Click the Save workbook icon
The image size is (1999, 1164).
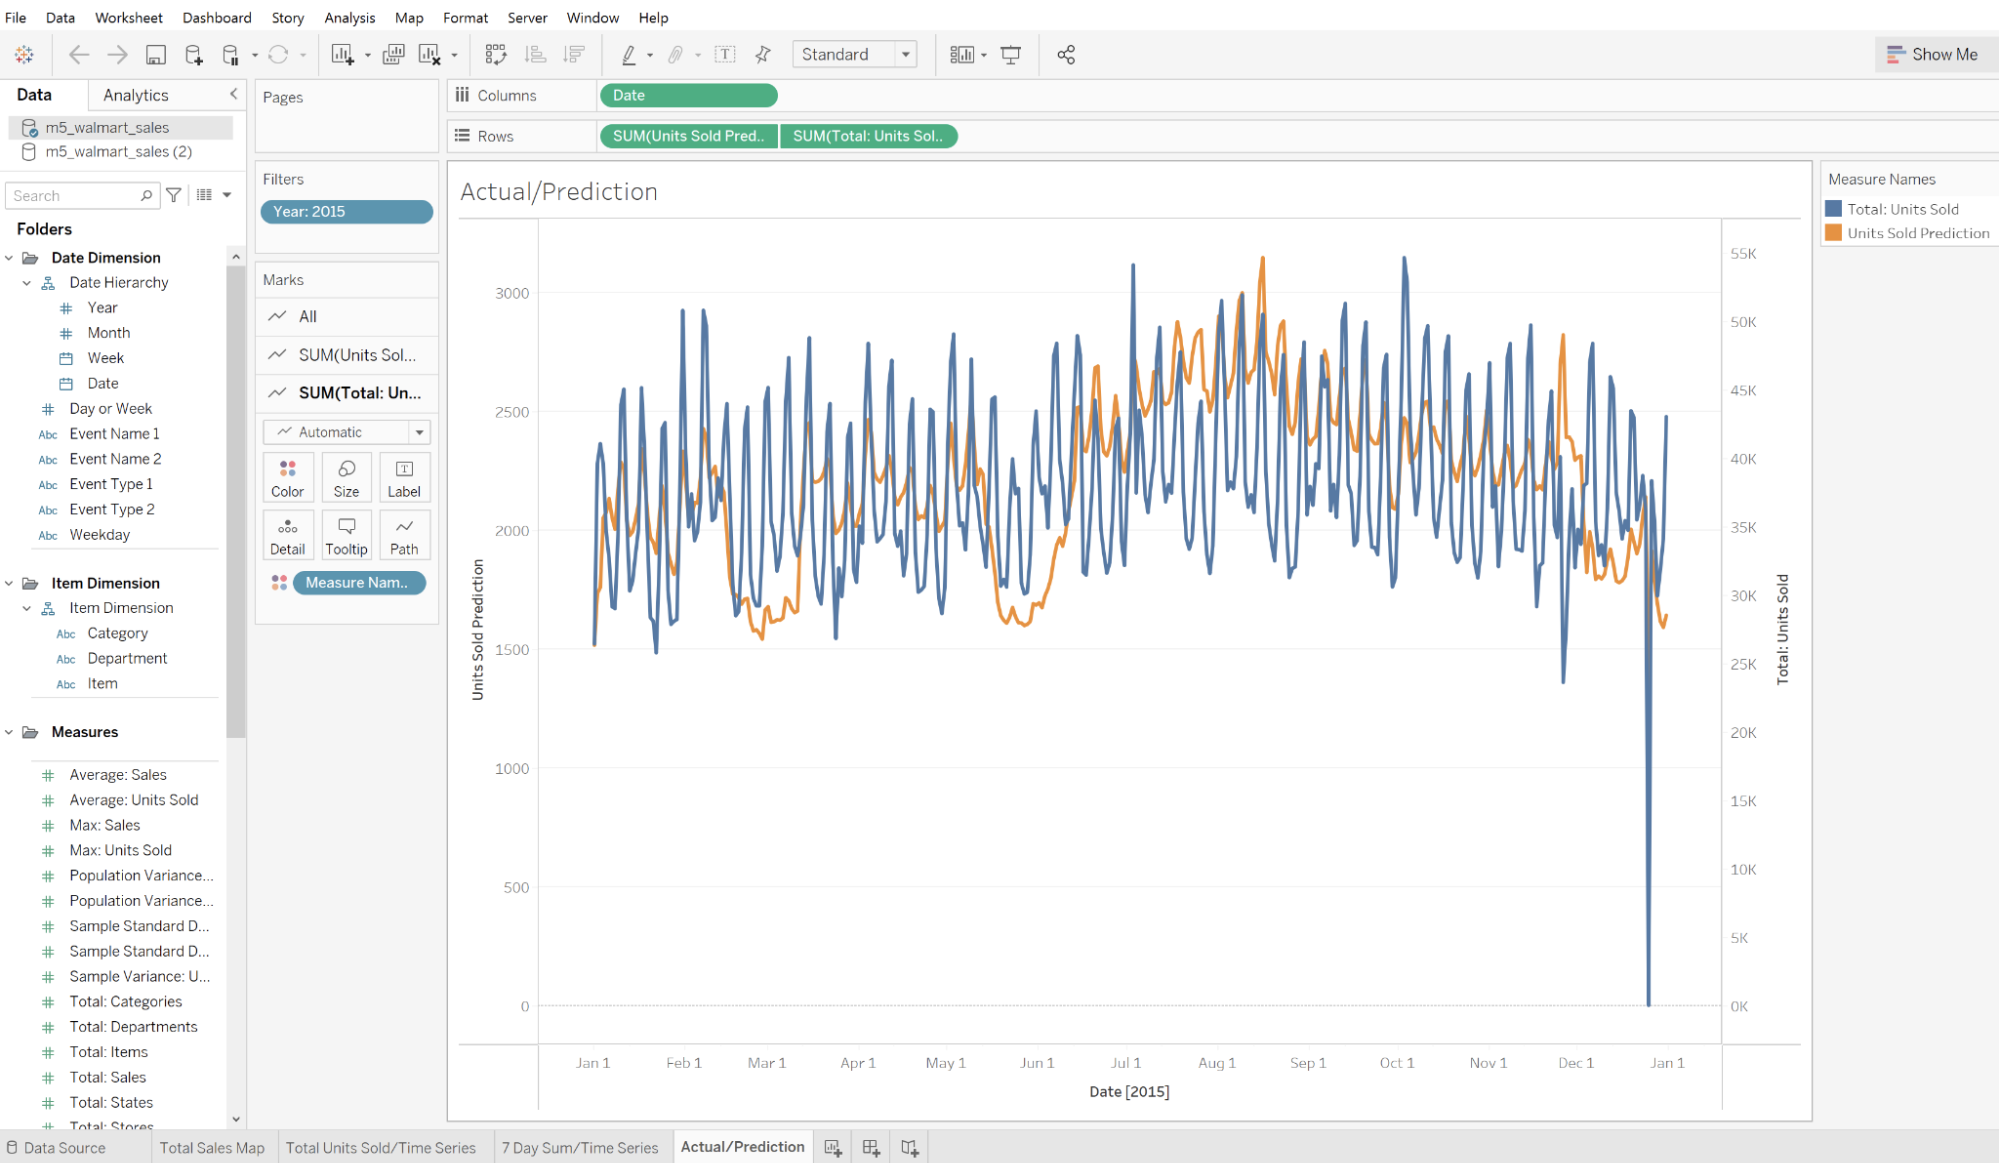[x=156, y=55]
